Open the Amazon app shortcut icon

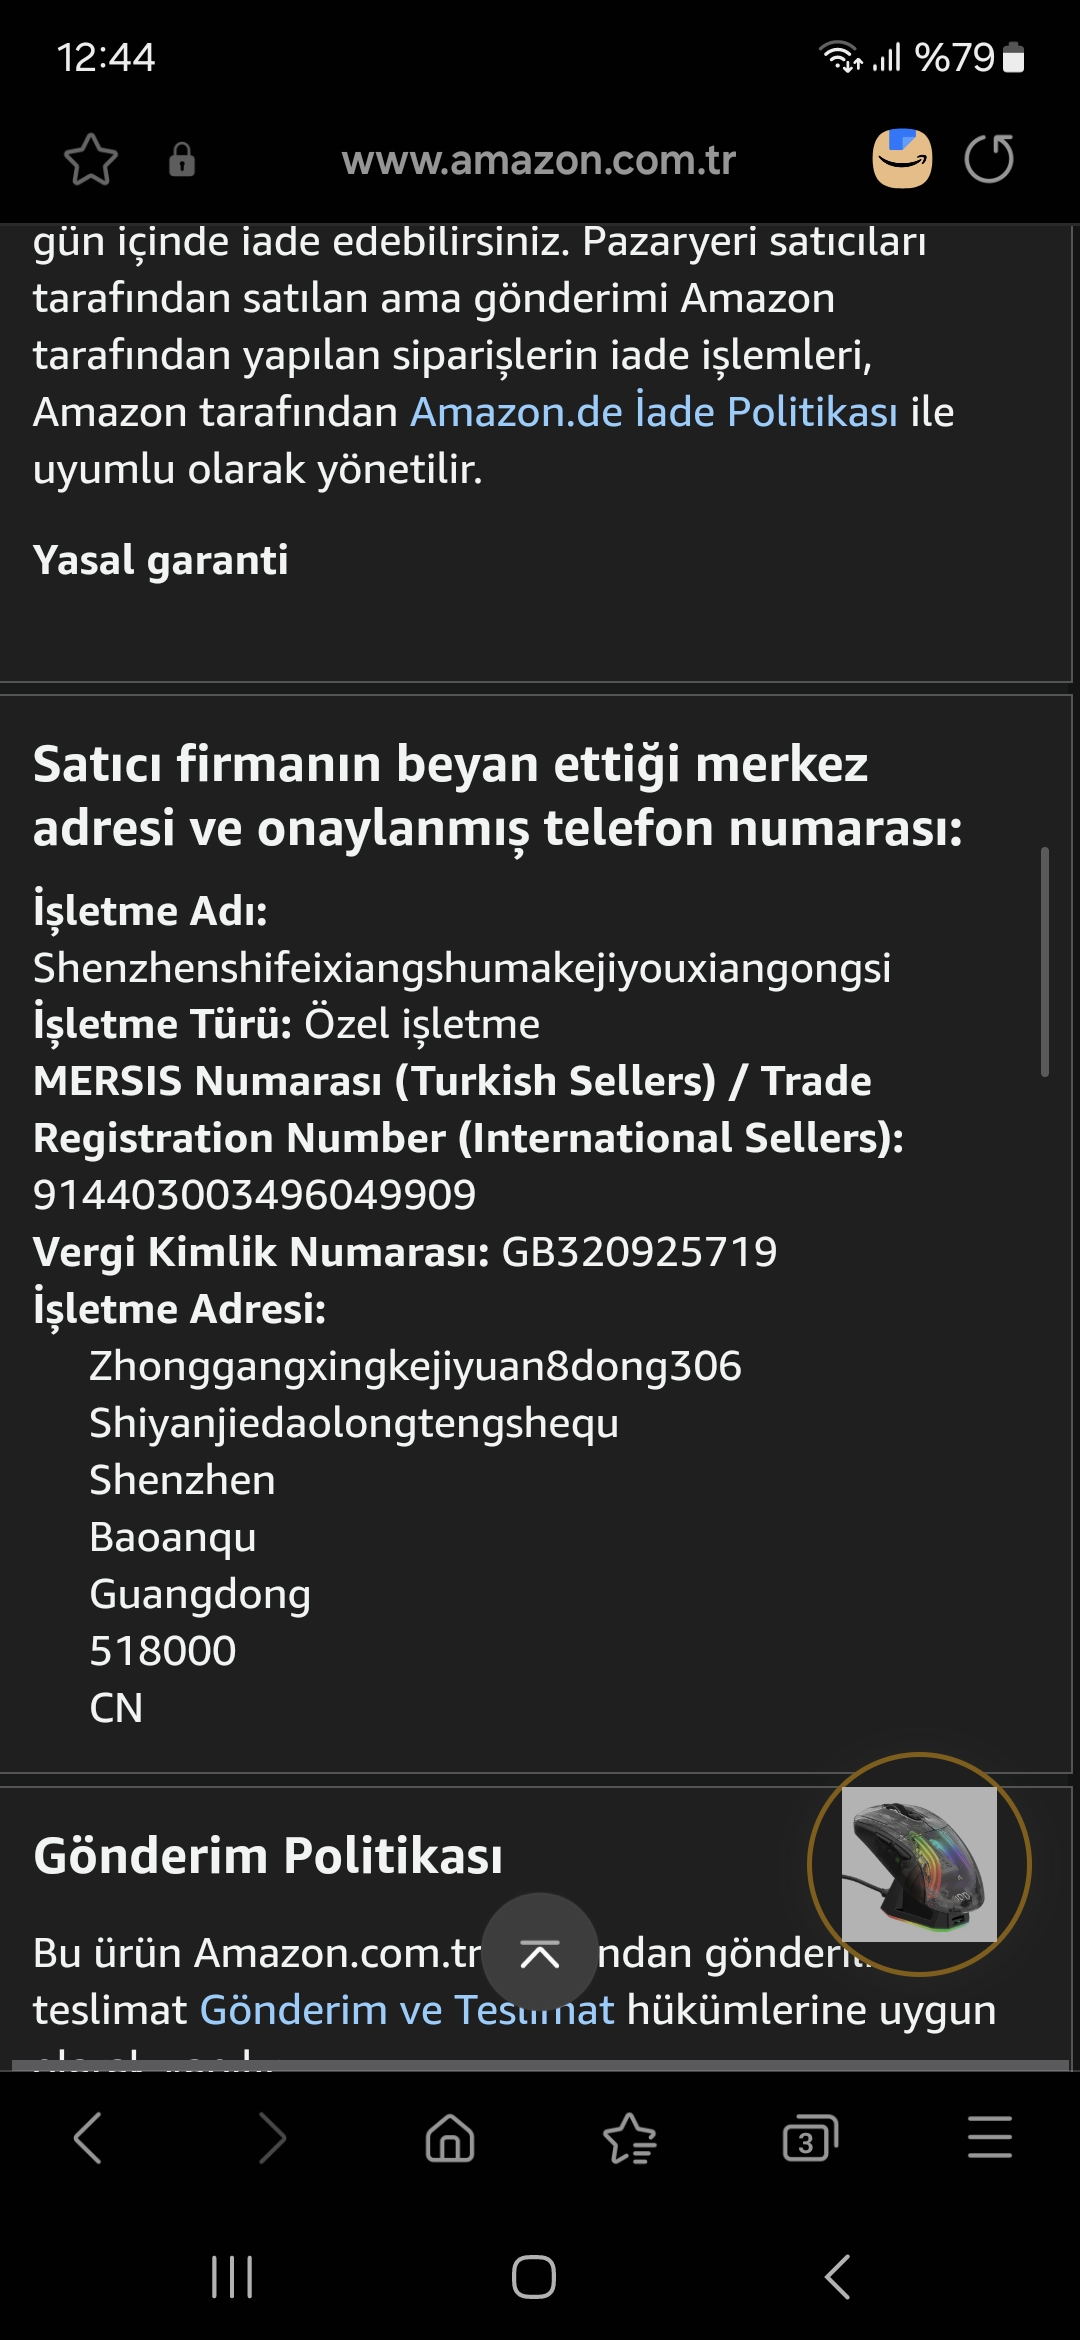pyautogui.click(x=902, y=159)
